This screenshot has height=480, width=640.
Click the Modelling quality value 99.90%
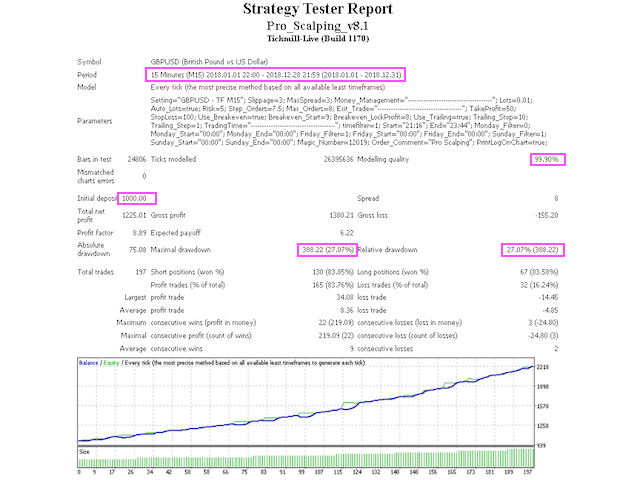point(546,159)
